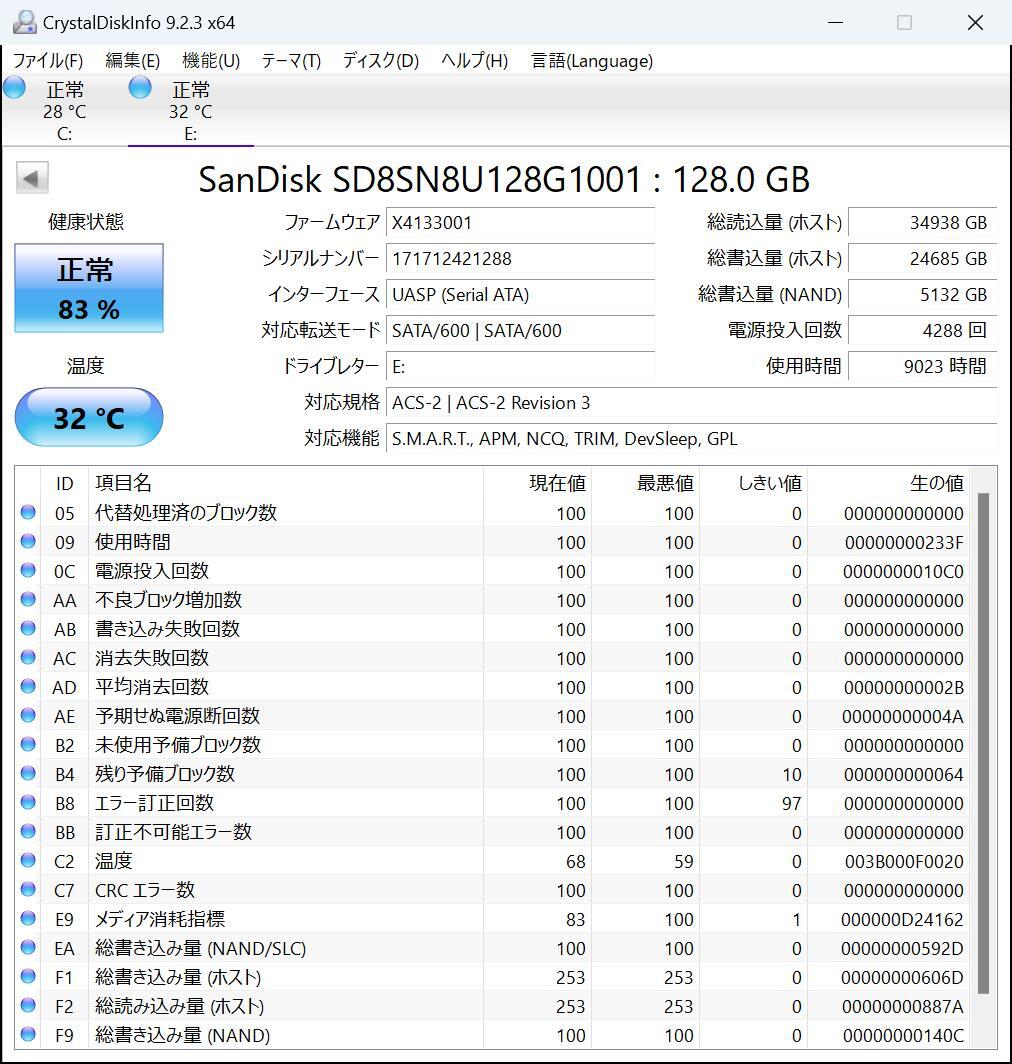Click the 健康状態 正常 83 % button
1012x1064 pixels.
89,288
